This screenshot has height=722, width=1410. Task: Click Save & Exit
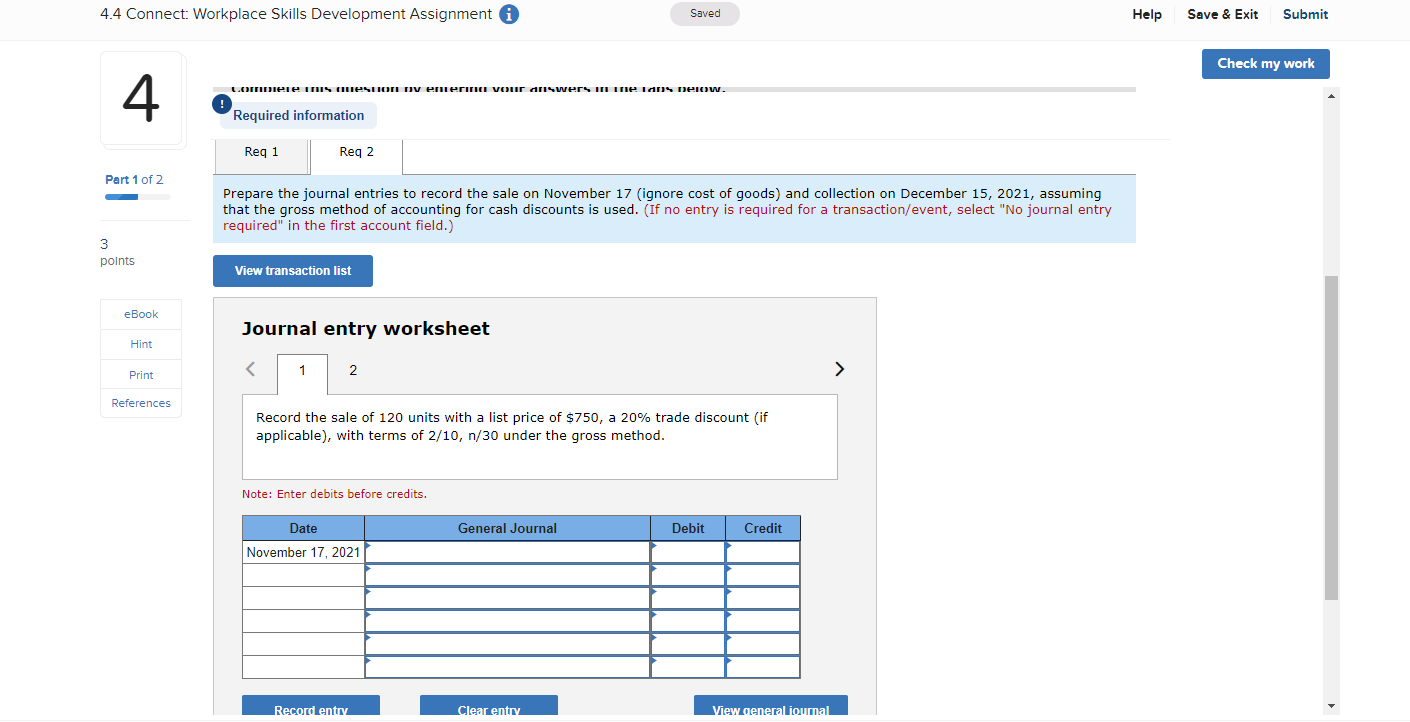[1222, 14]
